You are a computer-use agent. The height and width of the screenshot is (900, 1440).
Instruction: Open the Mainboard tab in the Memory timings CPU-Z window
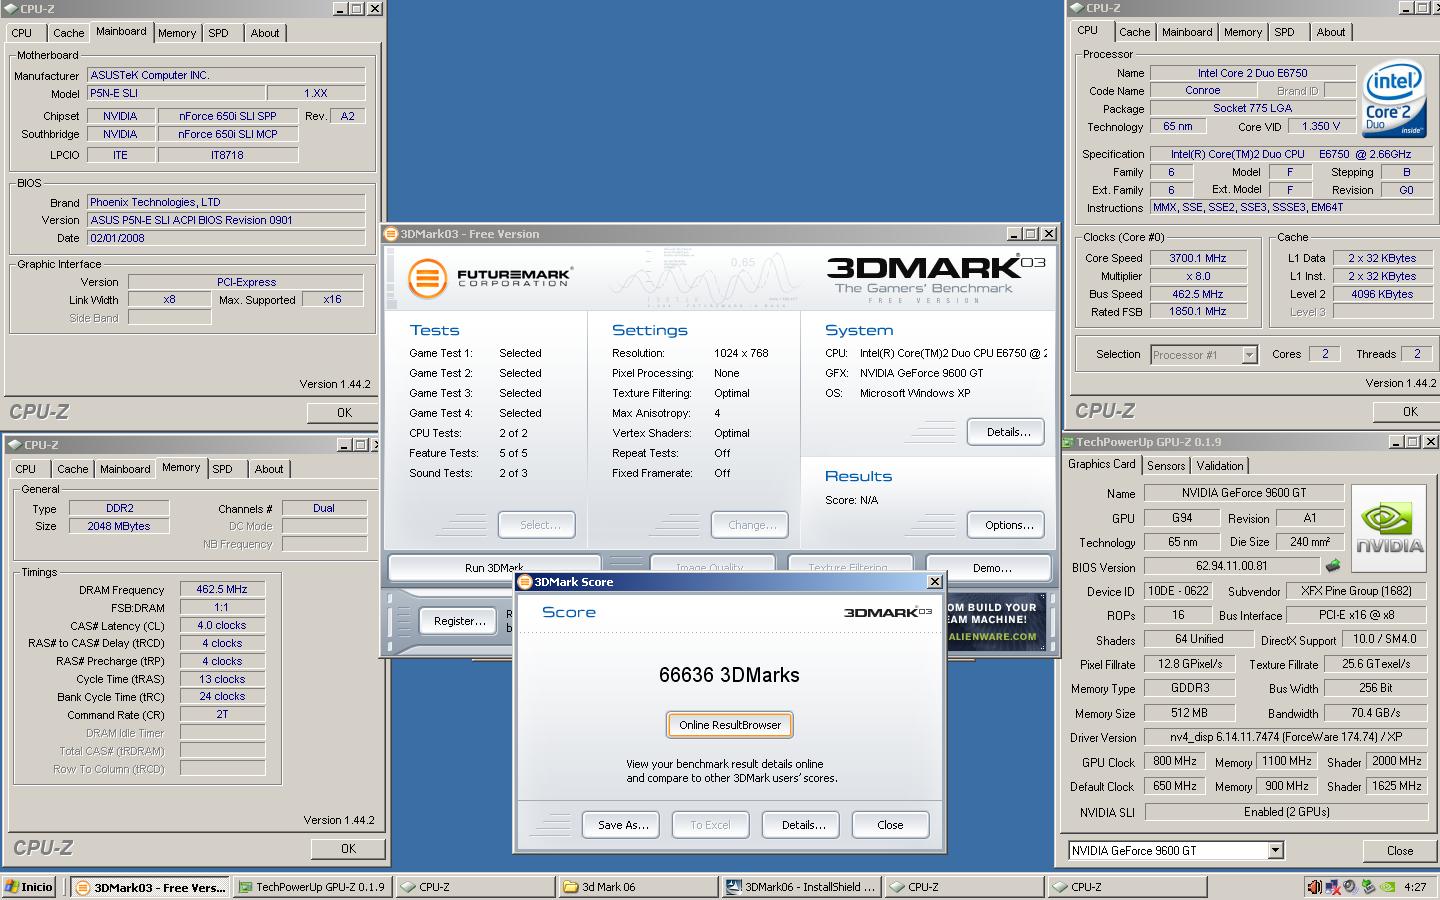click(x=125, y=469)
